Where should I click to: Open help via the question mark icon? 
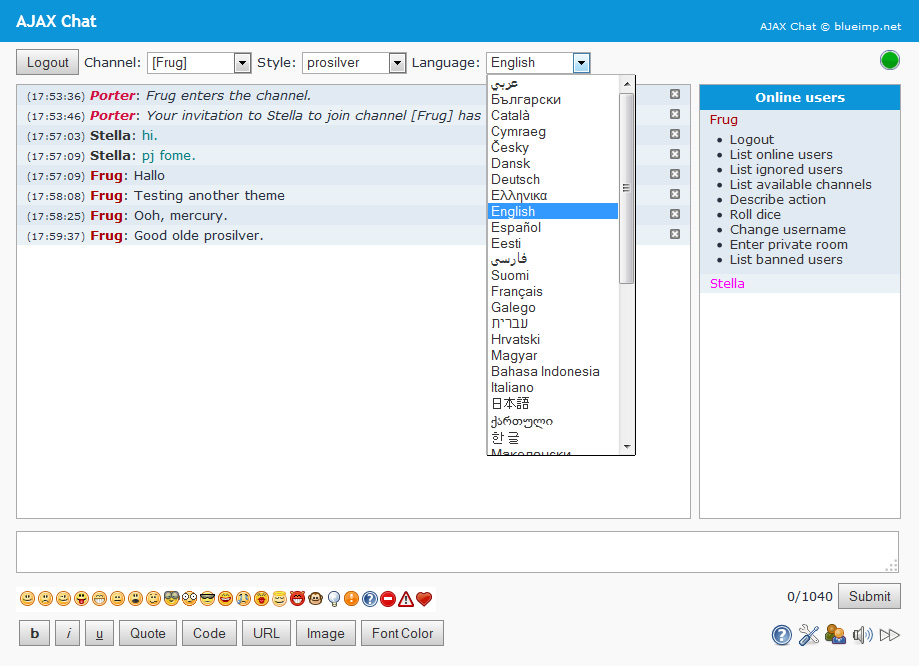point(781,635)
